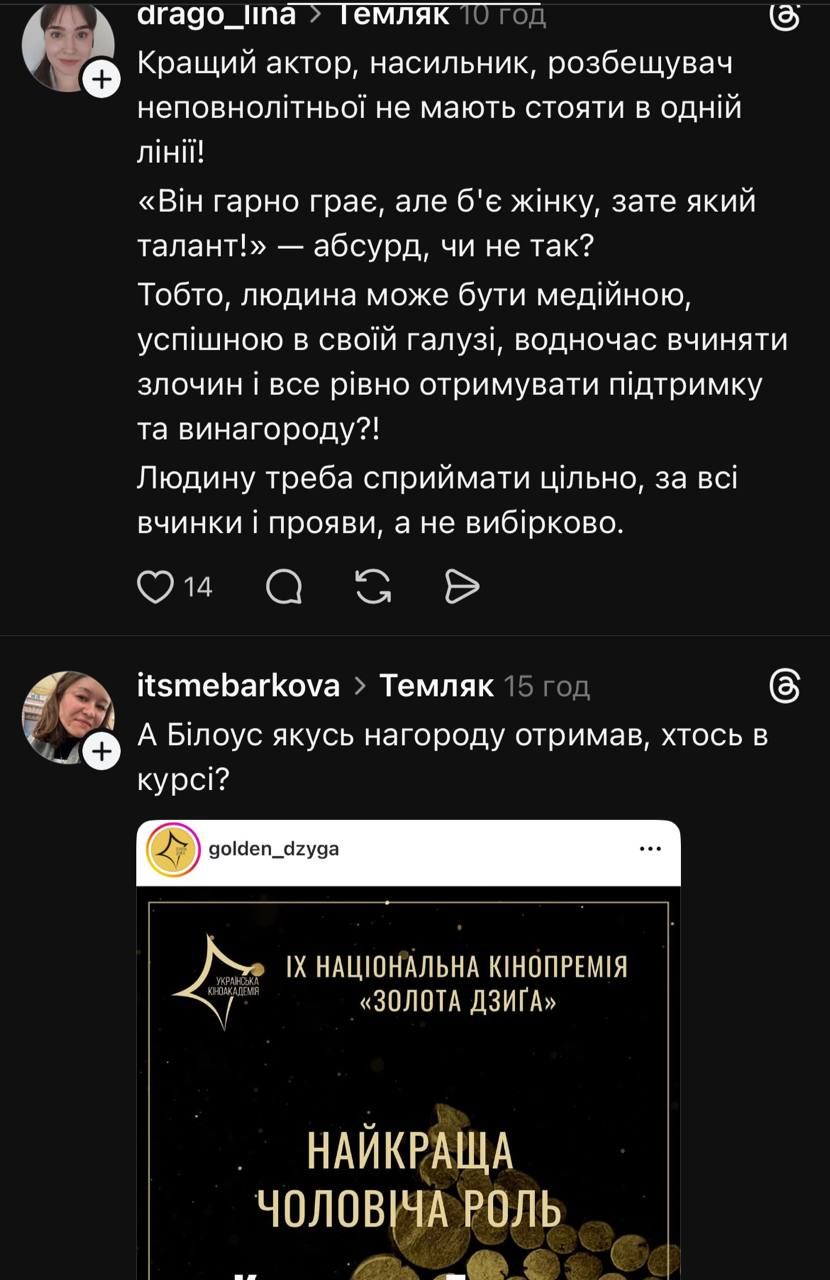Viewport: 830px width, 1280px height.
Task: Tap the 15 год timestamp
Action: [546, 687]
